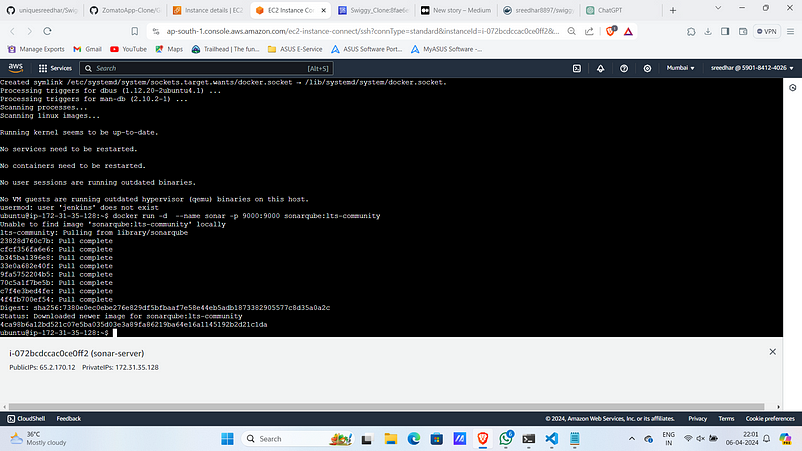The image size is (802, 451).
Task: Click the zoom magnifier icon in address bar
Action: [x=571, y=31]
